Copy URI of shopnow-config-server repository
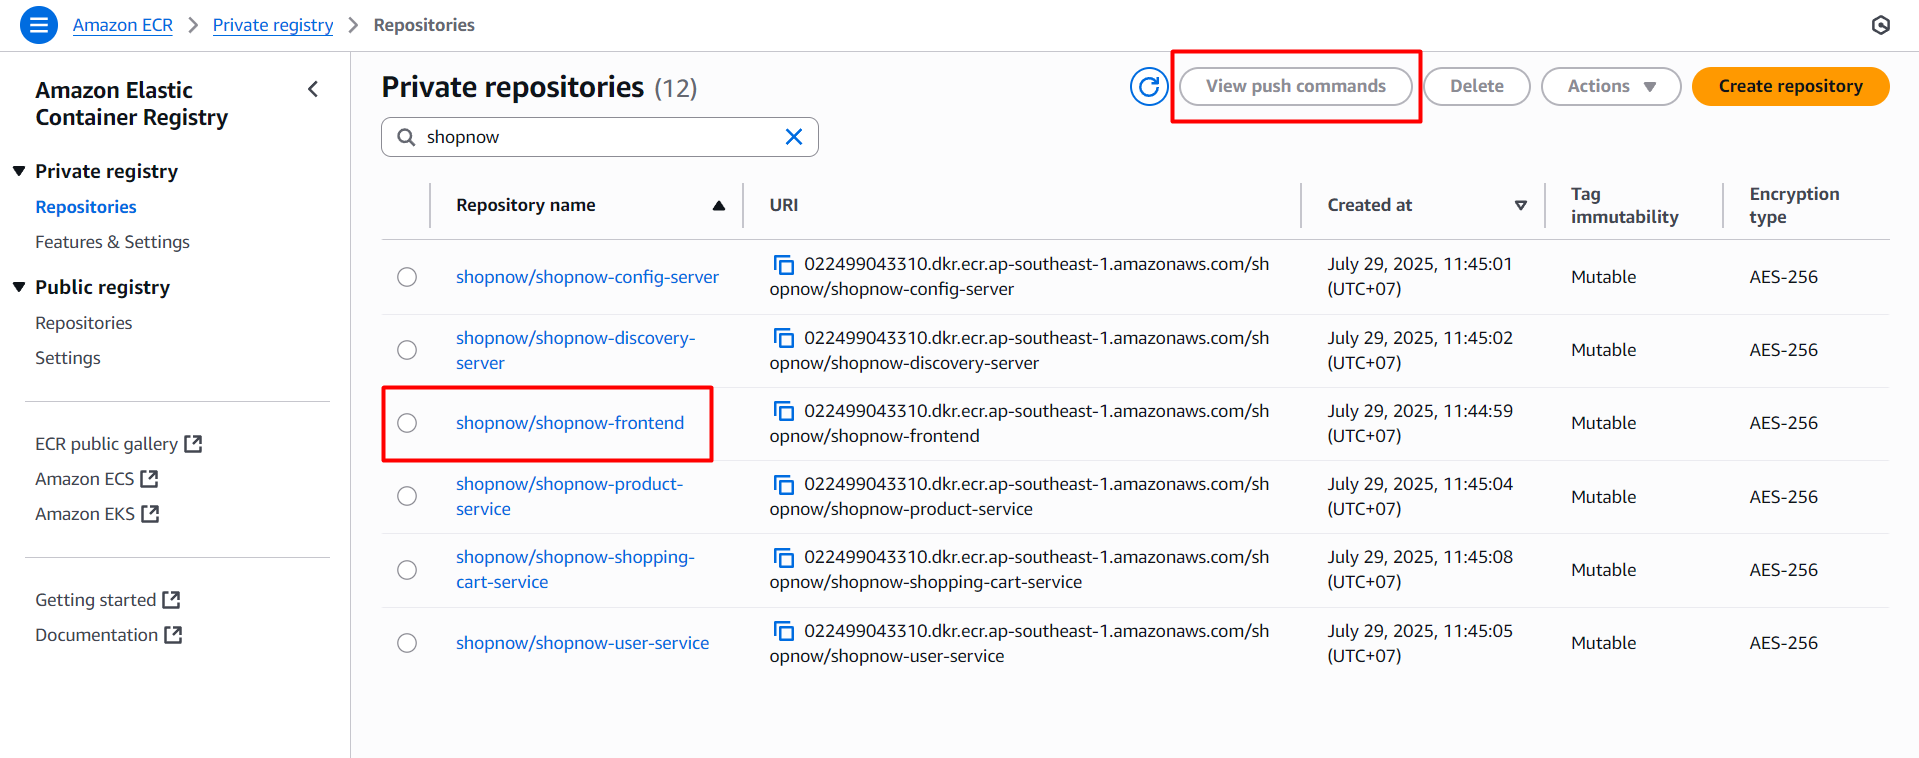This screenshot has height=758, width=1919. coord(784,265)
